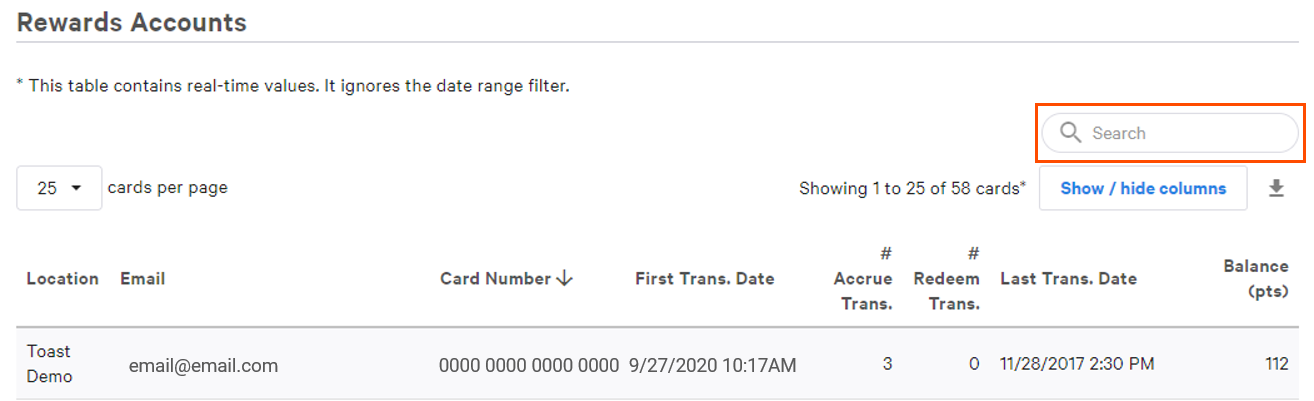Select the 9/27/2020 10:17AM date cell

click(712, 366)
